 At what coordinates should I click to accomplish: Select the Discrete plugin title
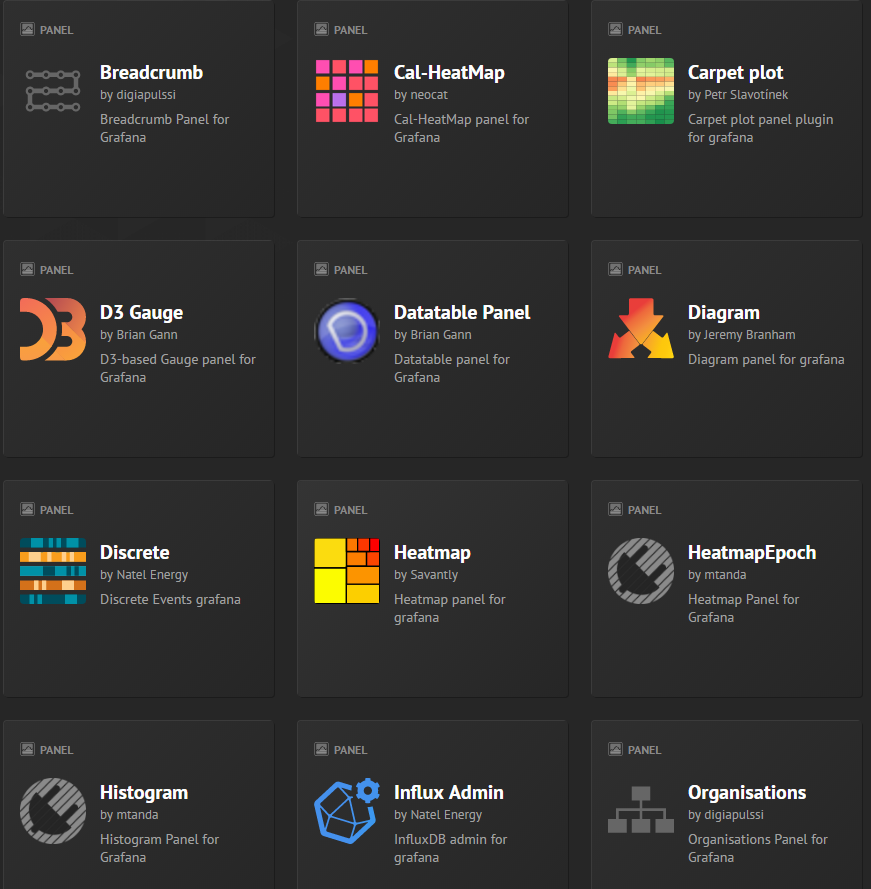(x=135, y=552)
